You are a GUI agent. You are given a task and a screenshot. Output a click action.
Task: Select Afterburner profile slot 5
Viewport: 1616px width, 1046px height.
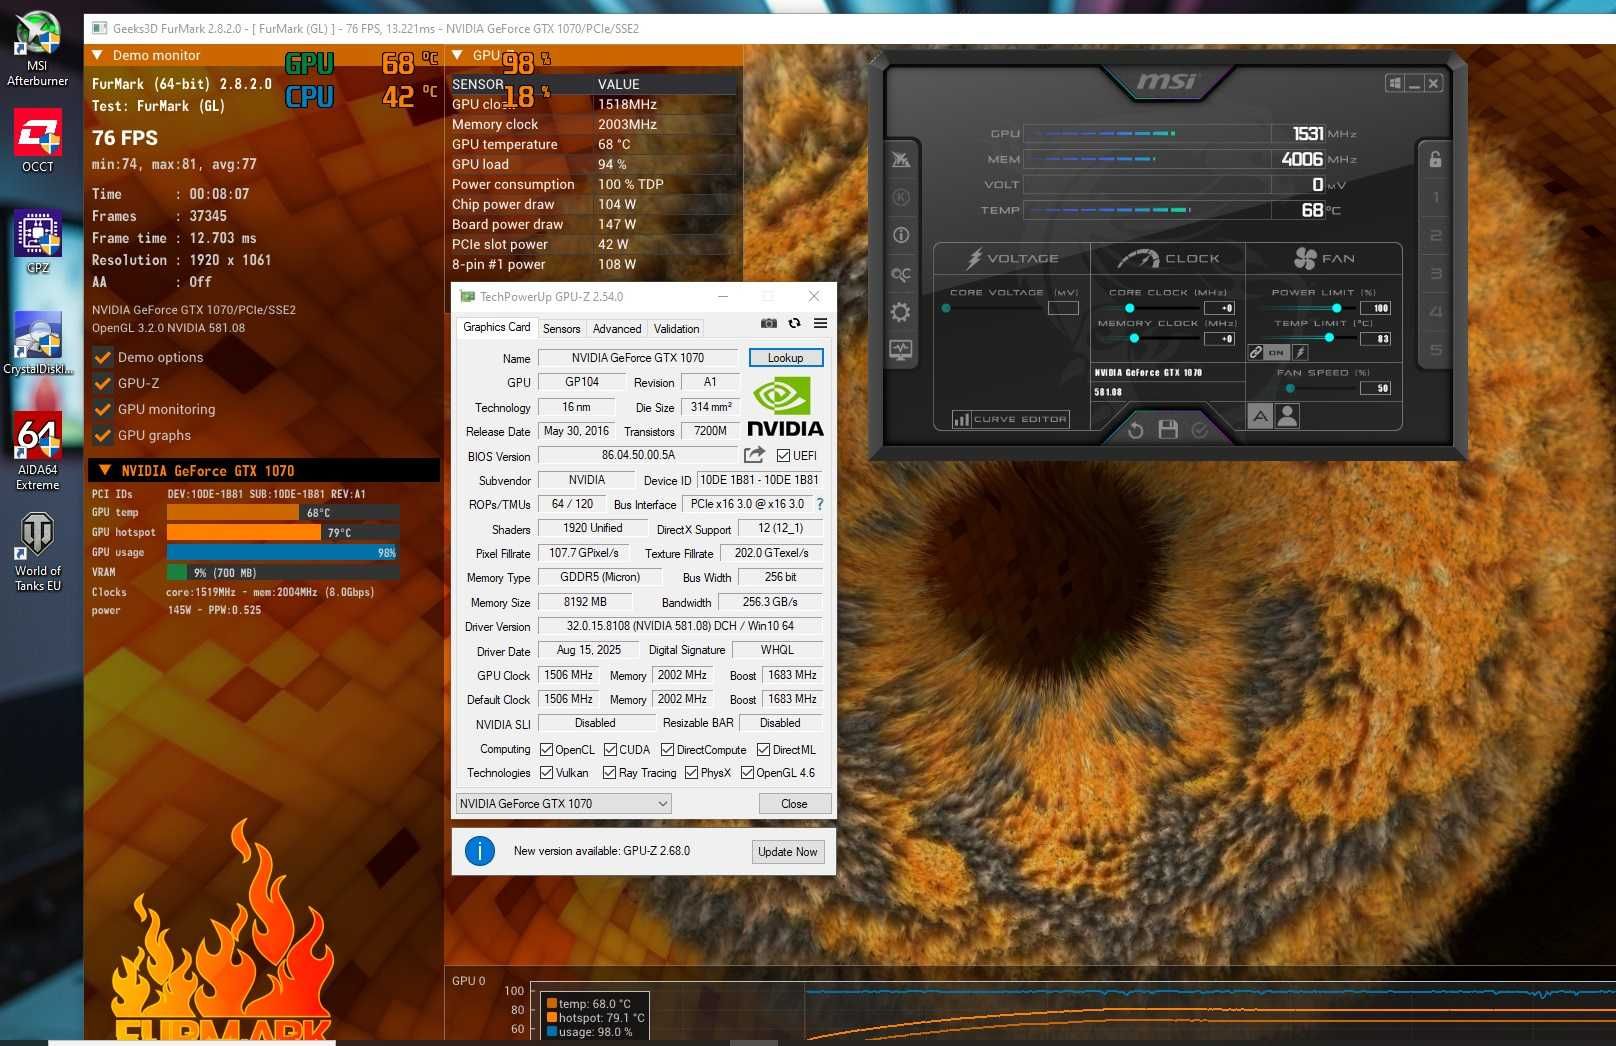click(x=1435, y=350)
